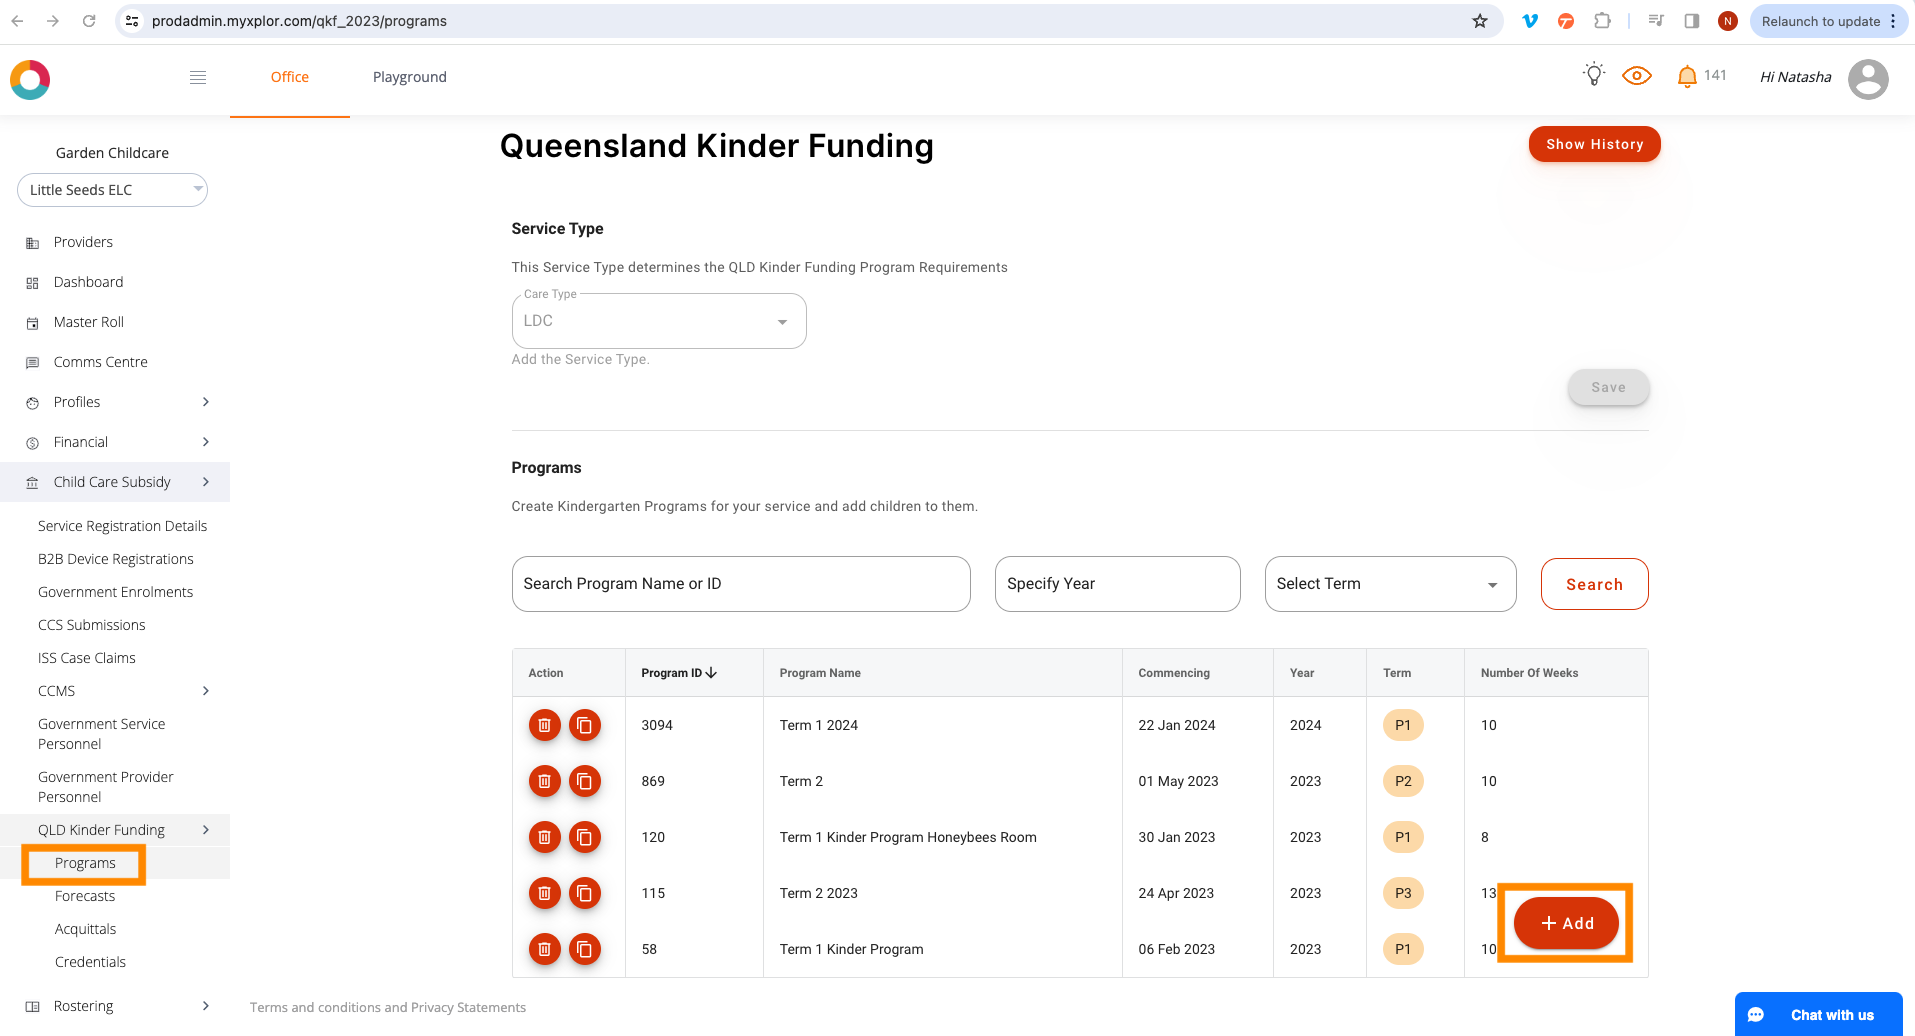The height and width of the screenshot is (1036, 1915).
Task: Click the hamburger menu beside the logo
Action: (197, 77)
